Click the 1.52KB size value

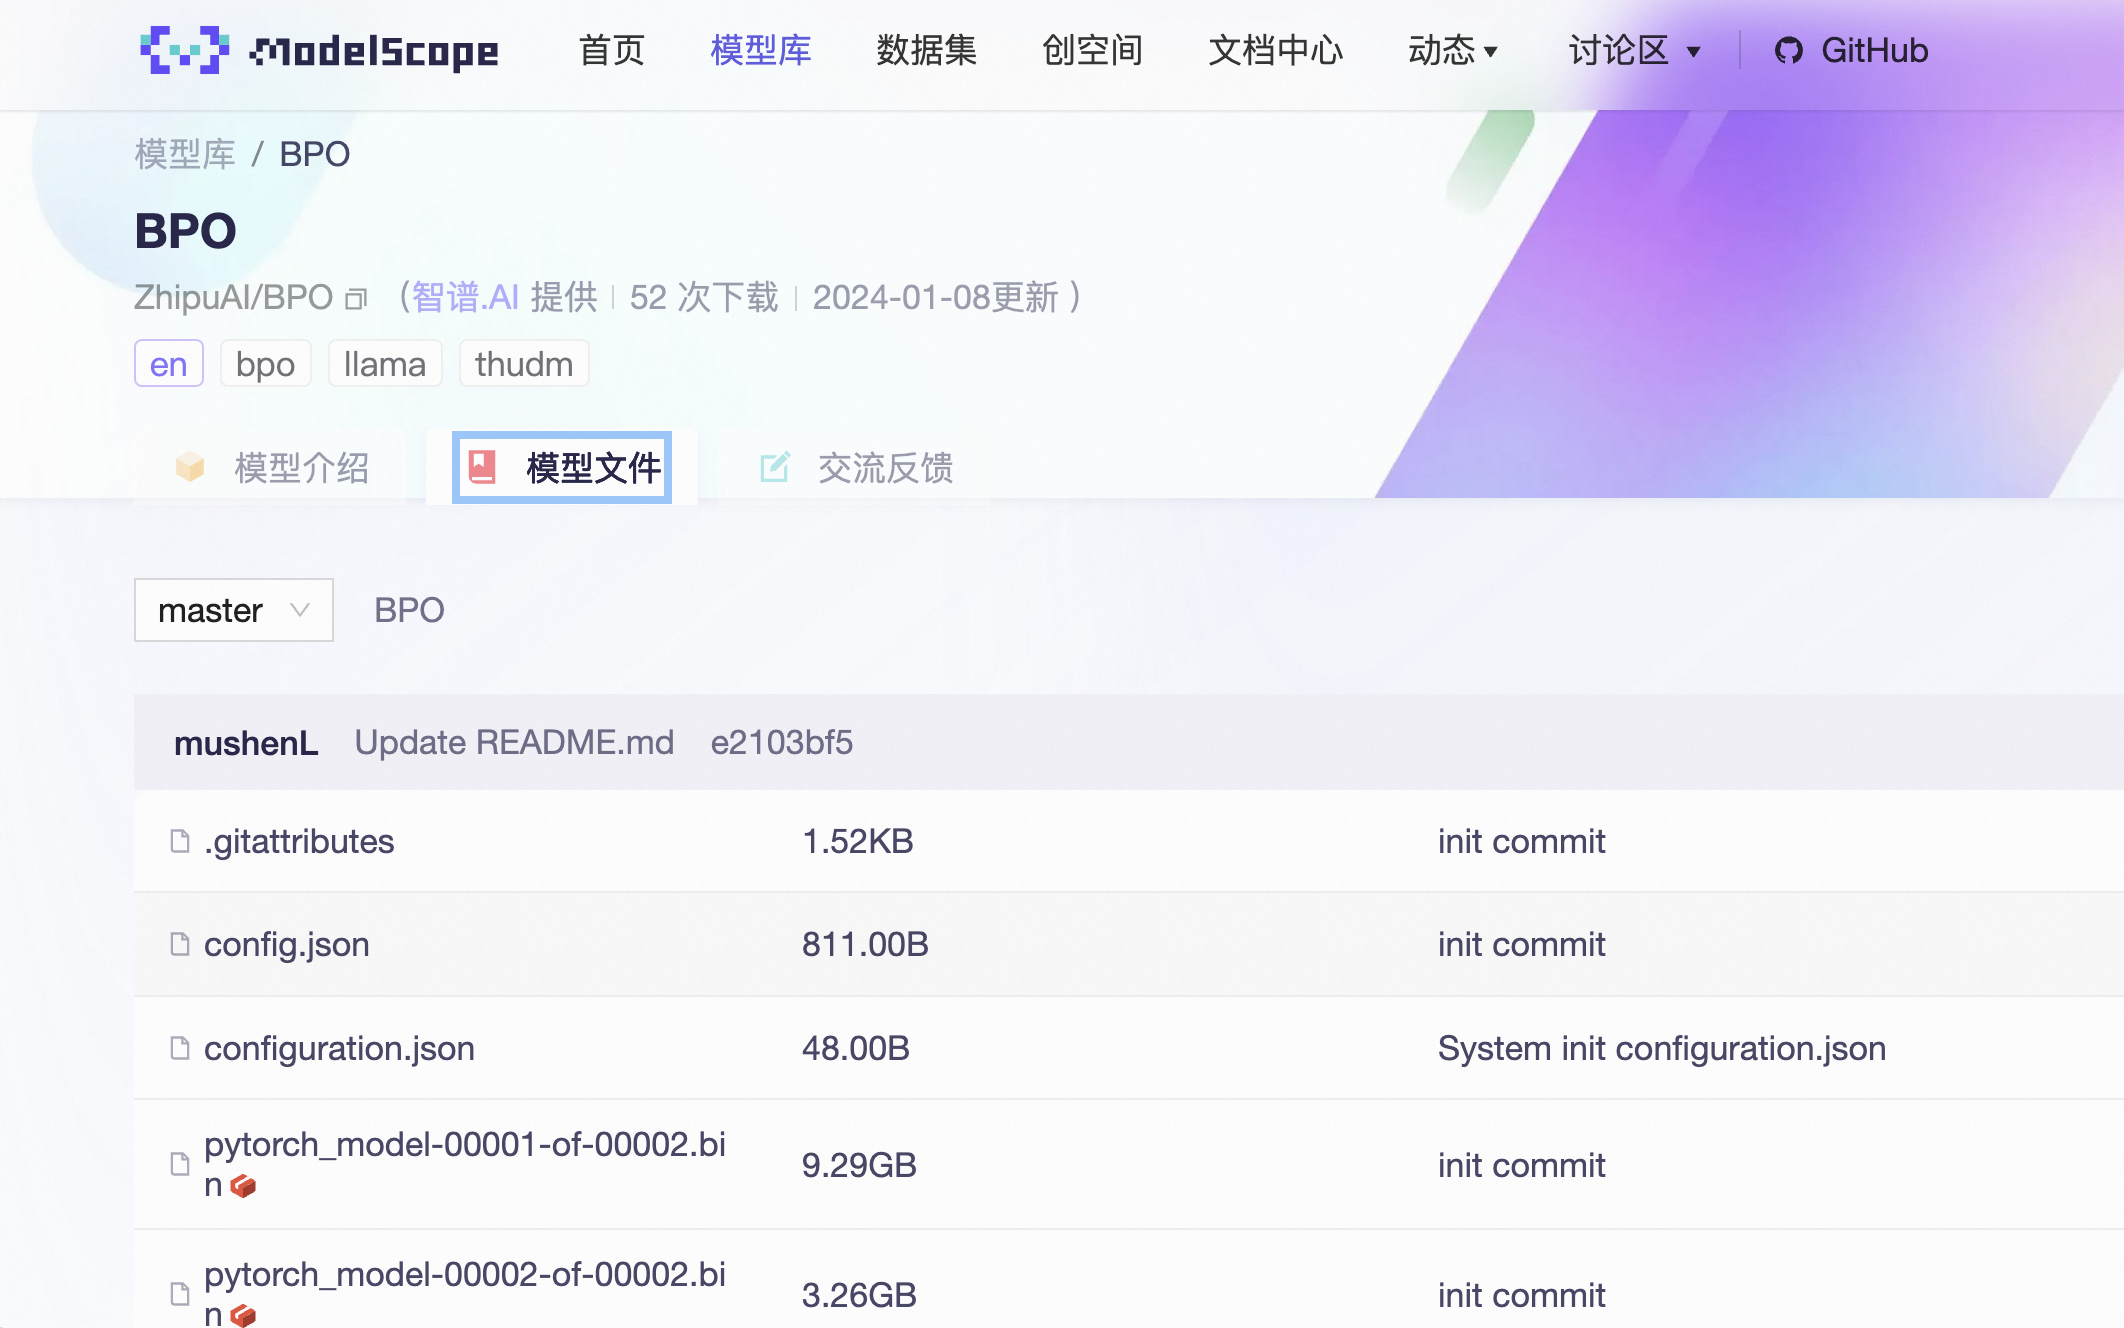click(x=858, y=841)
